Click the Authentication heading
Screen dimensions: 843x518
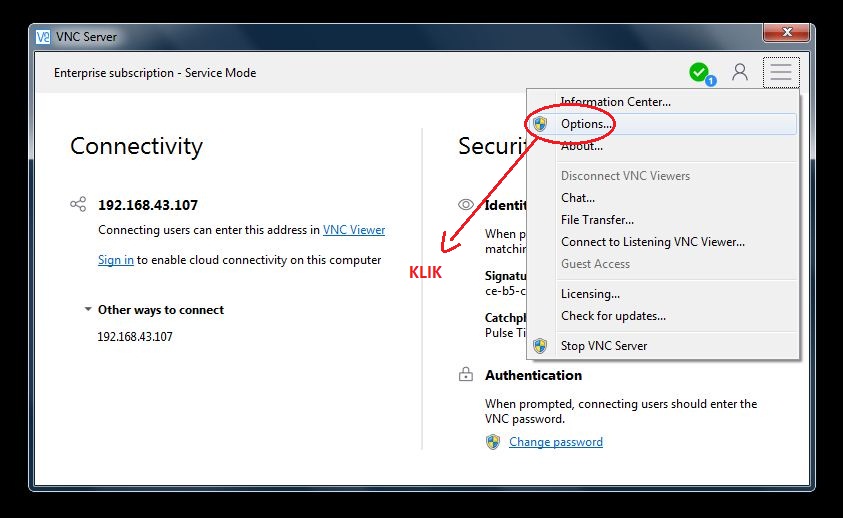click(533, 375)
